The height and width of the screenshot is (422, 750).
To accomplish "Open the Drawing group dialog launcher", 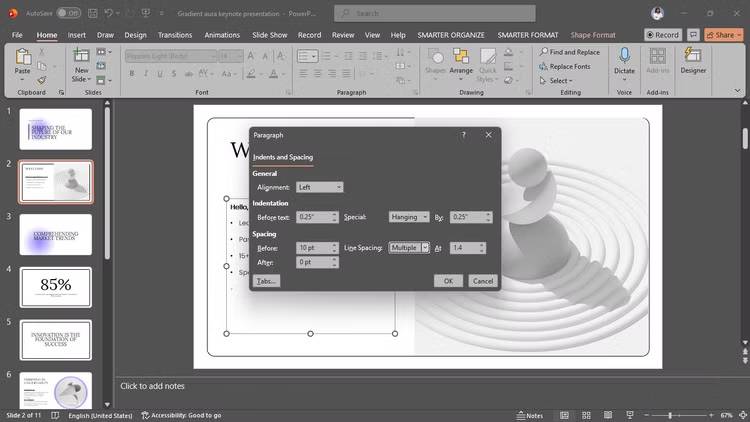I will pos(528,92).
